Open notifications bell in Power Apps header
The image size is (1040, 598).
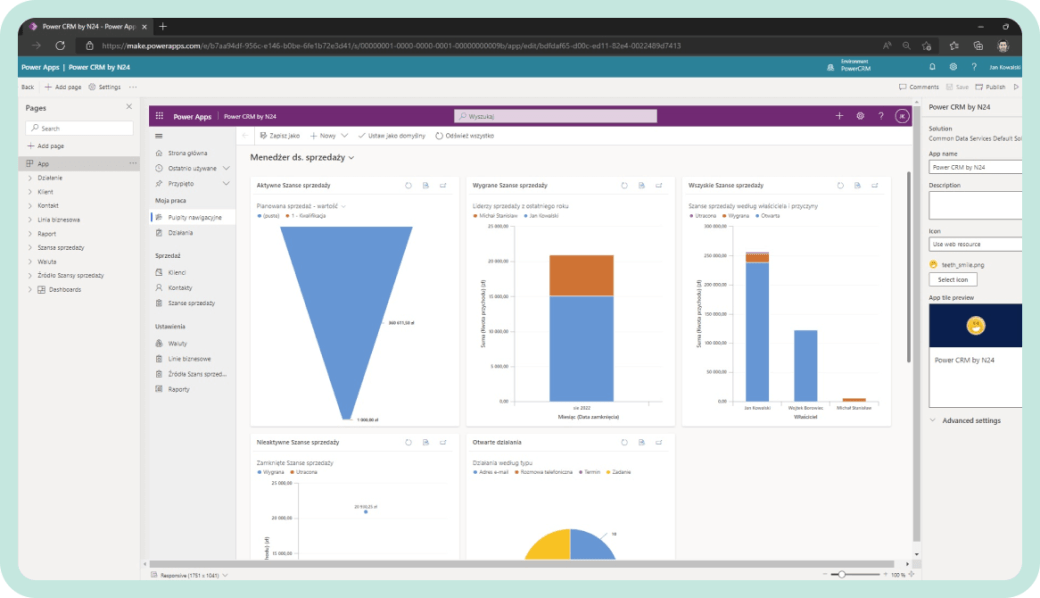coord(932,67)
